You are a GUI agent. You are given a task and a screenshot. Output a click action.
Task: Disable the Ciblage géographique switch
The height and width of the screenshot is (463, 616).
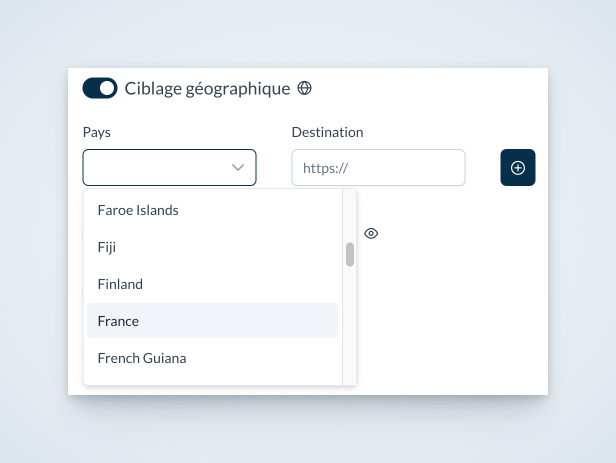pos(100,88)
